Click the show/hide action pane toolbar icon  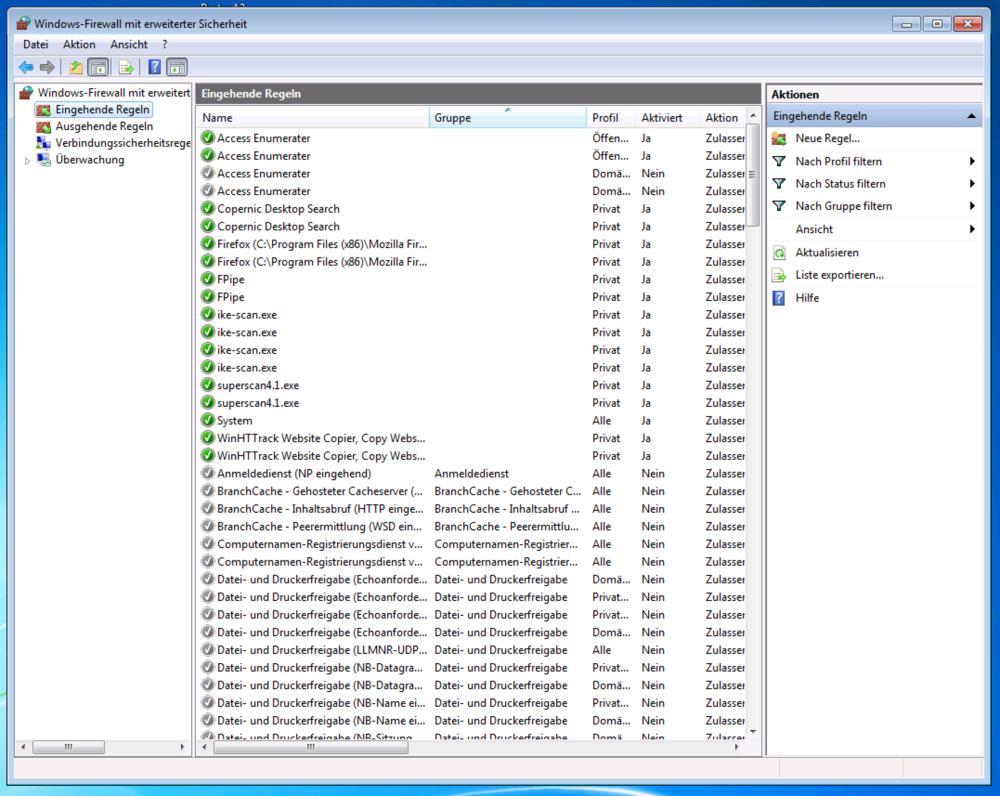click(x=176, y=67)
